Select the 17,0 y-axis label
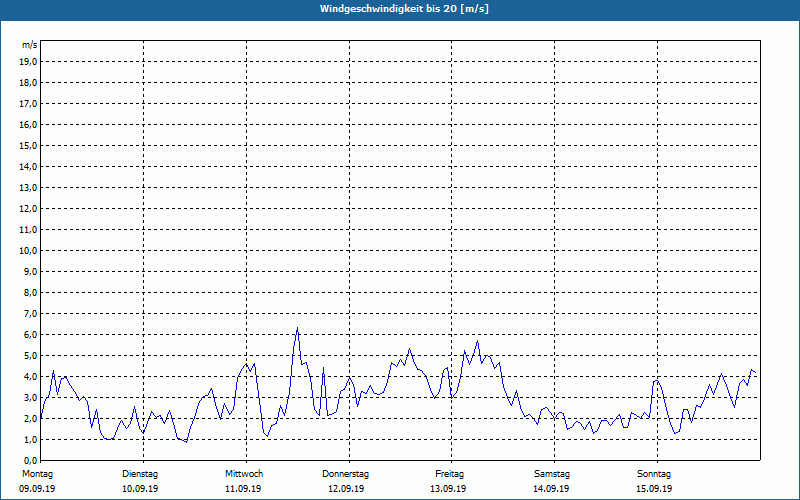Screen dimensions: 800x500 [x=27, y=104]
